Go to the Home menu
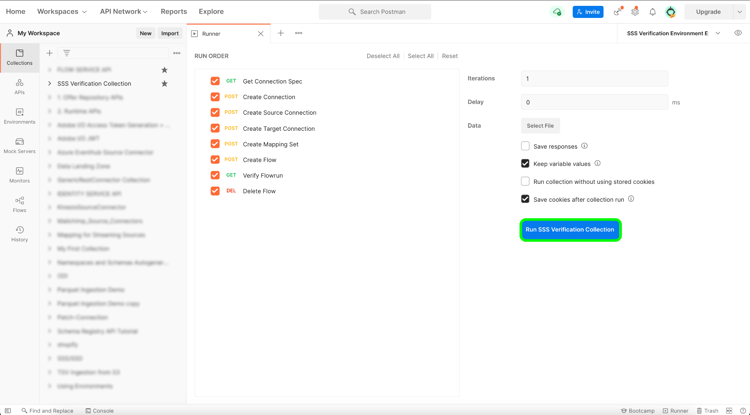Screen dimensions: 750x415 (16, 11)
